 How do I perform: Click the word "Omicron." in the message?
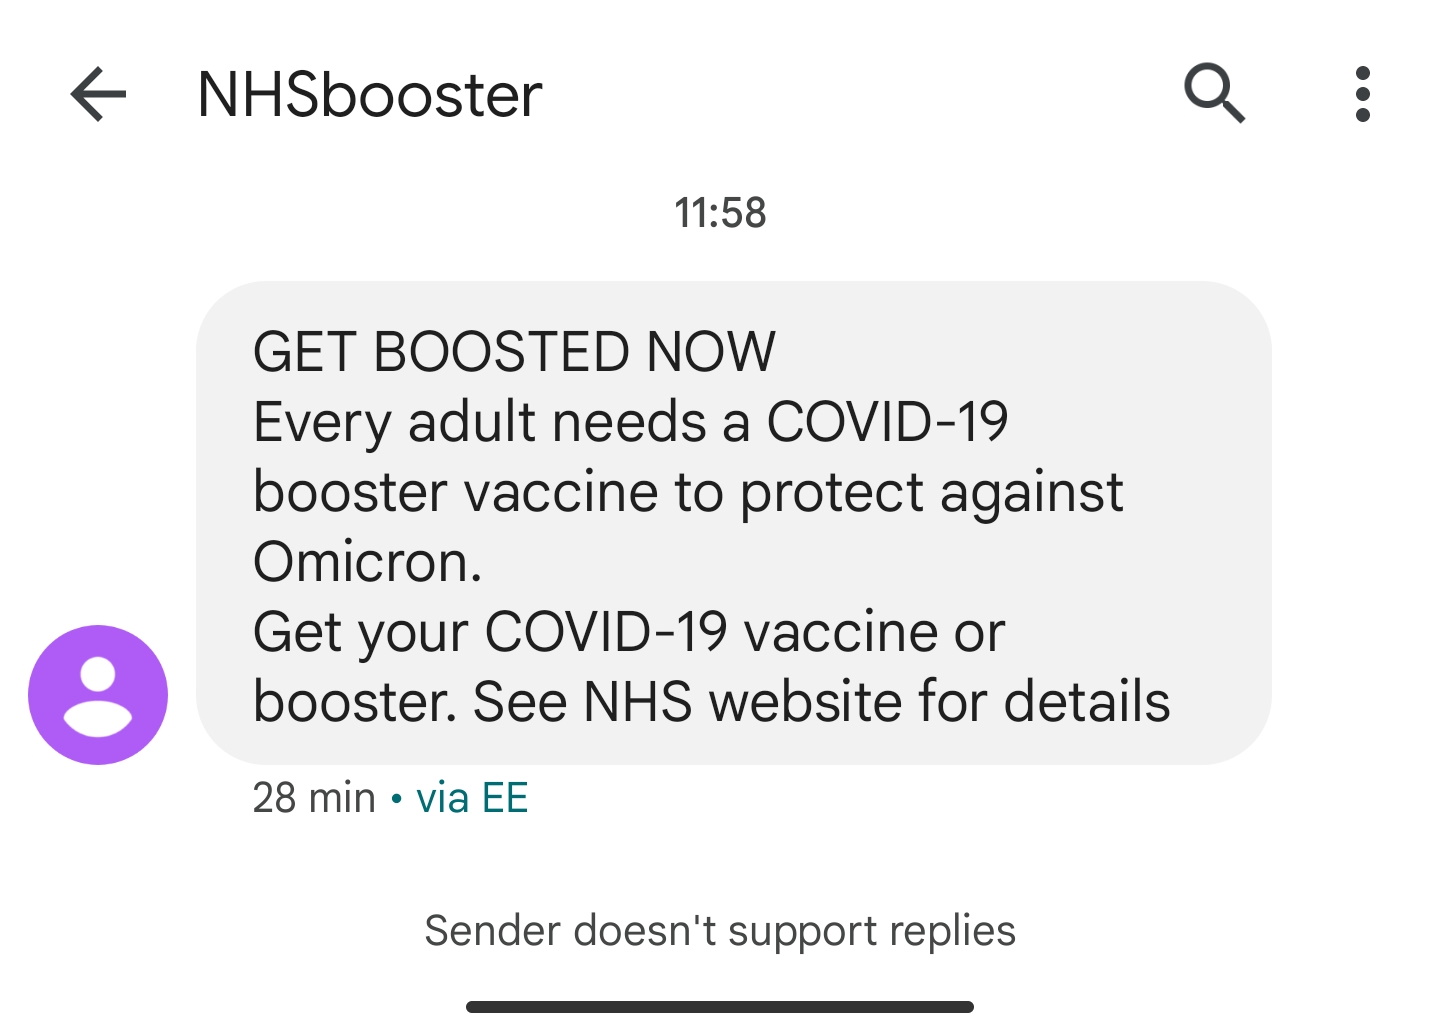click(x=368, y=562)
